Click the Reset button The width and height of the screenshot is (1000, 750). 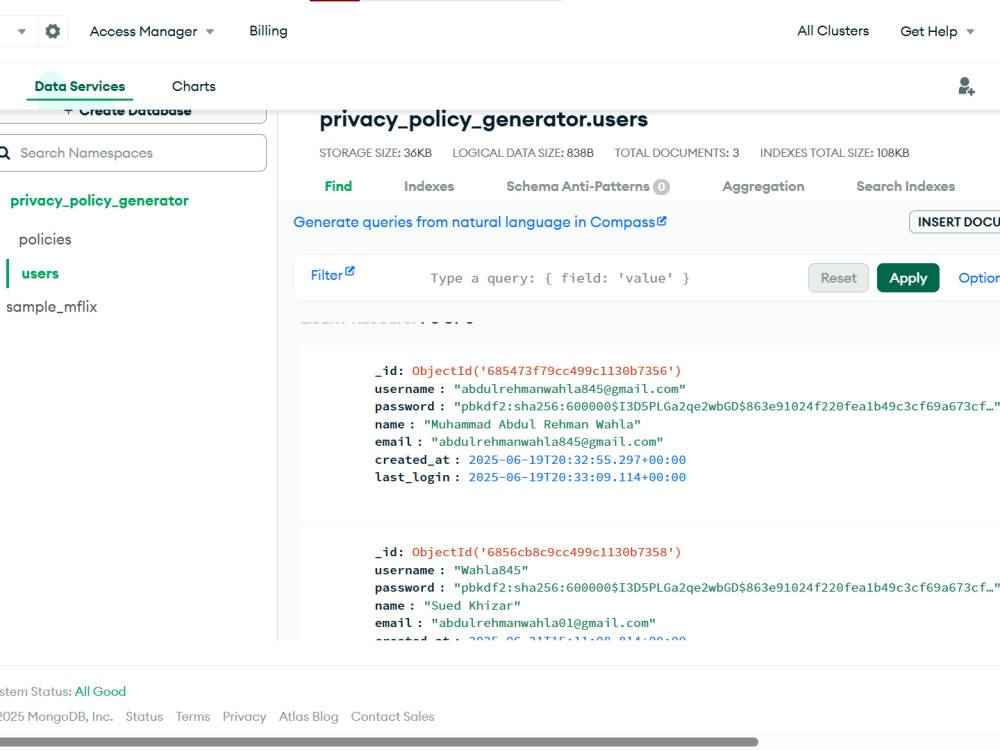(x=838, y=278)
